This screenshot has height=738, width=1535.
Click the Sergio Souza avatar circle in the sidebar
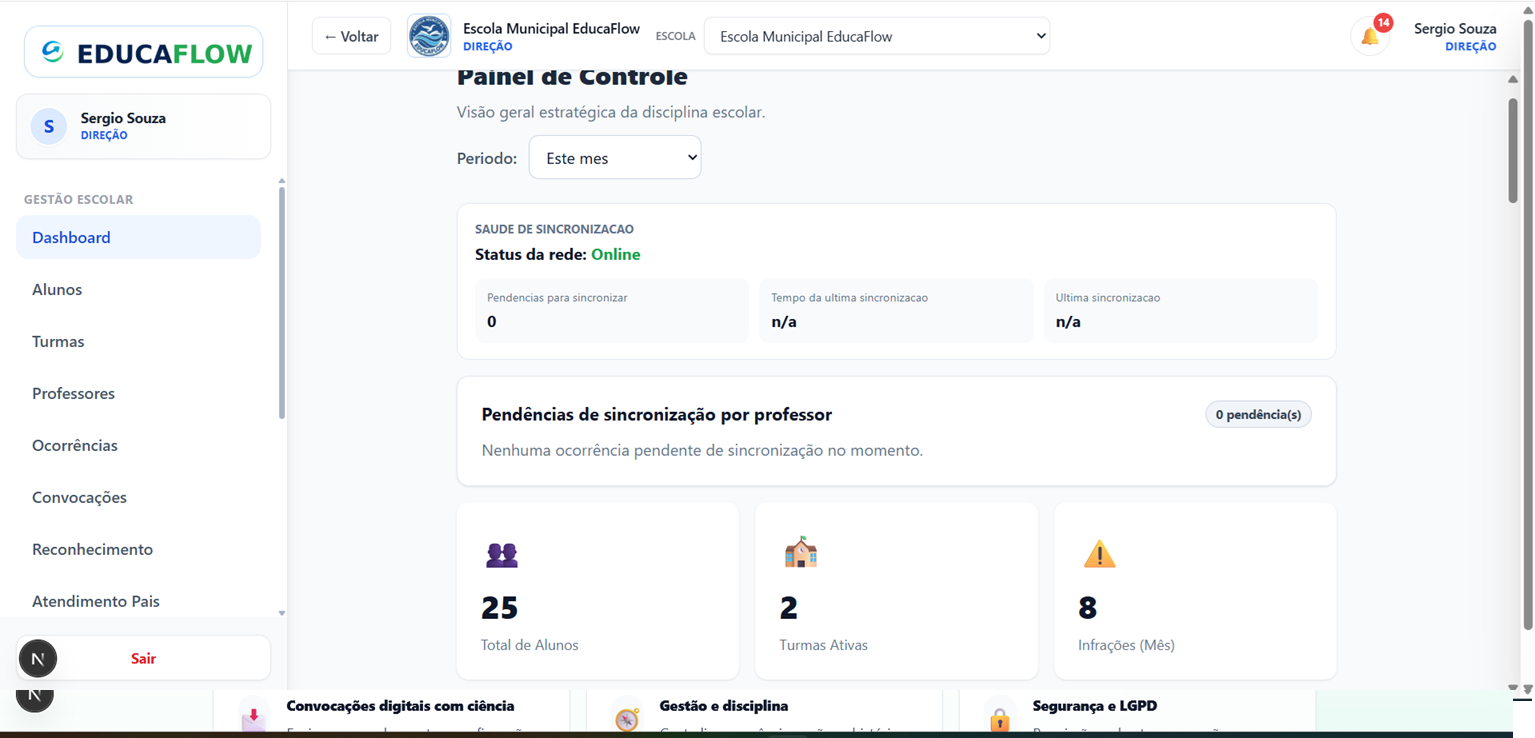tap(48, 126)
